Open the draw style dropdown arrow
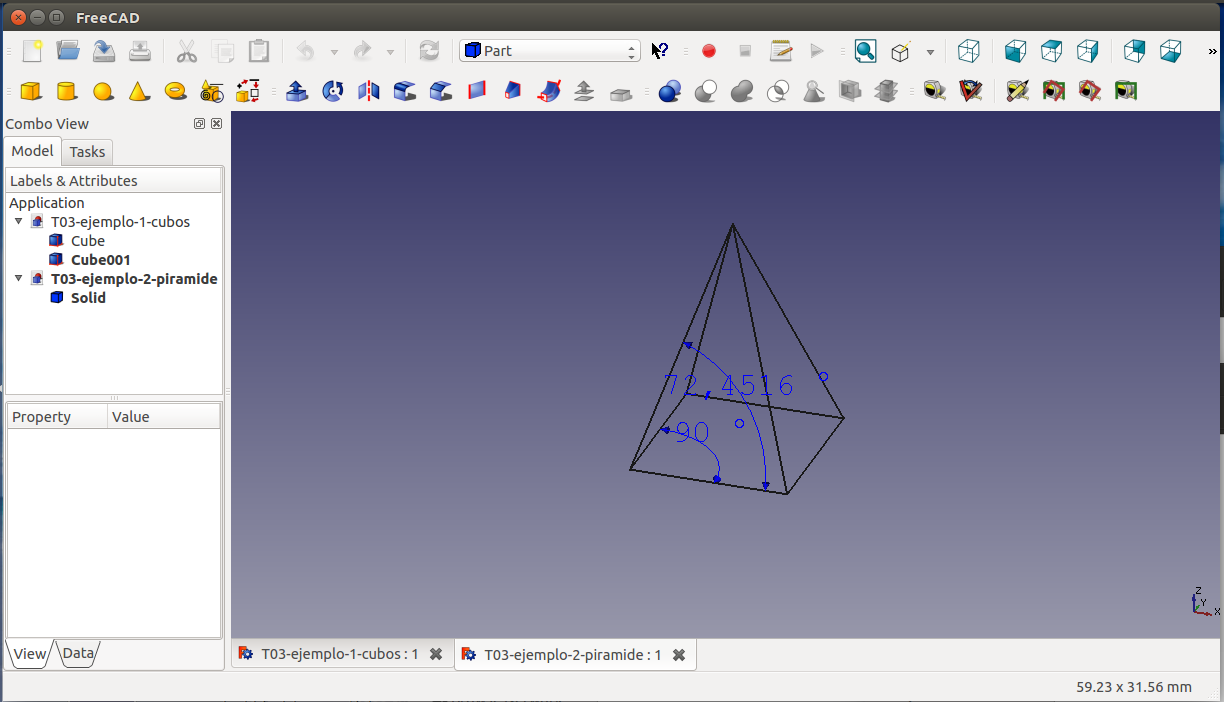The width and height of the screenshot is (1224, 702). pyautogui.click(x=930, y=52)
